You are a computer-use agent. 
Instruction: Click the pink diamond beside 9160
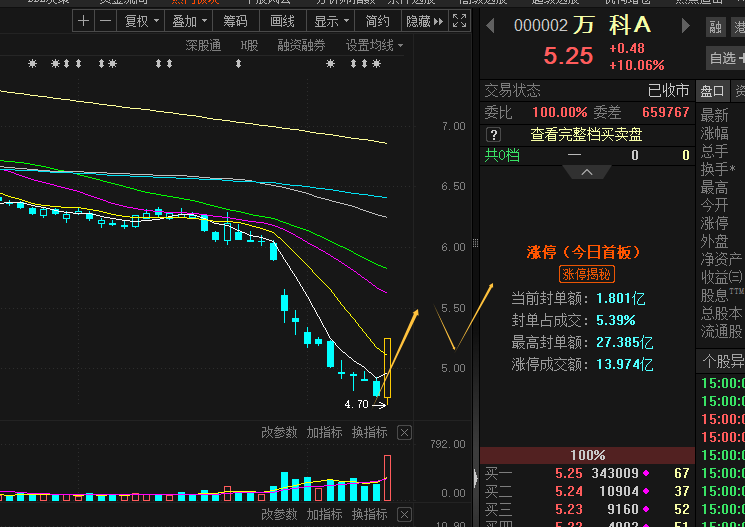(x=646, y=509)
